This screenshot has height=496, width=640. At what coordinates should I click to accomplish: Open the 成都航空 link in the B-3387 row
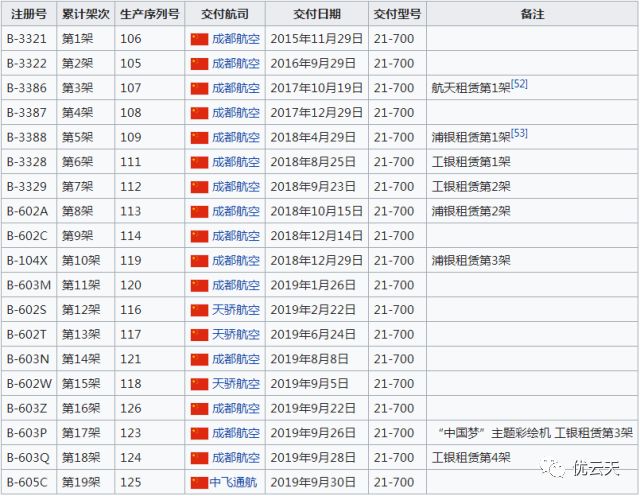235,113
